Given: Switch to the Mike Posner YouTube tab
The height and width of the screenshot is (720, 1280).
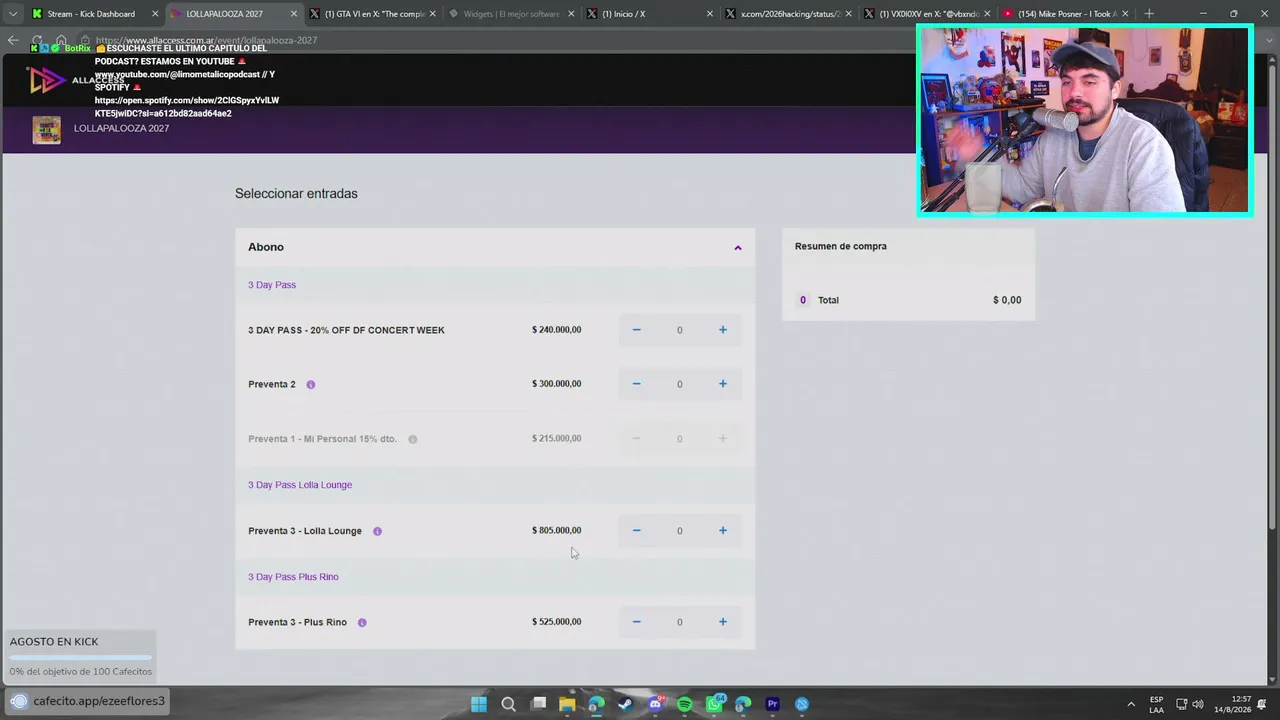Looking at the screenshot, I should point(1064,14).
